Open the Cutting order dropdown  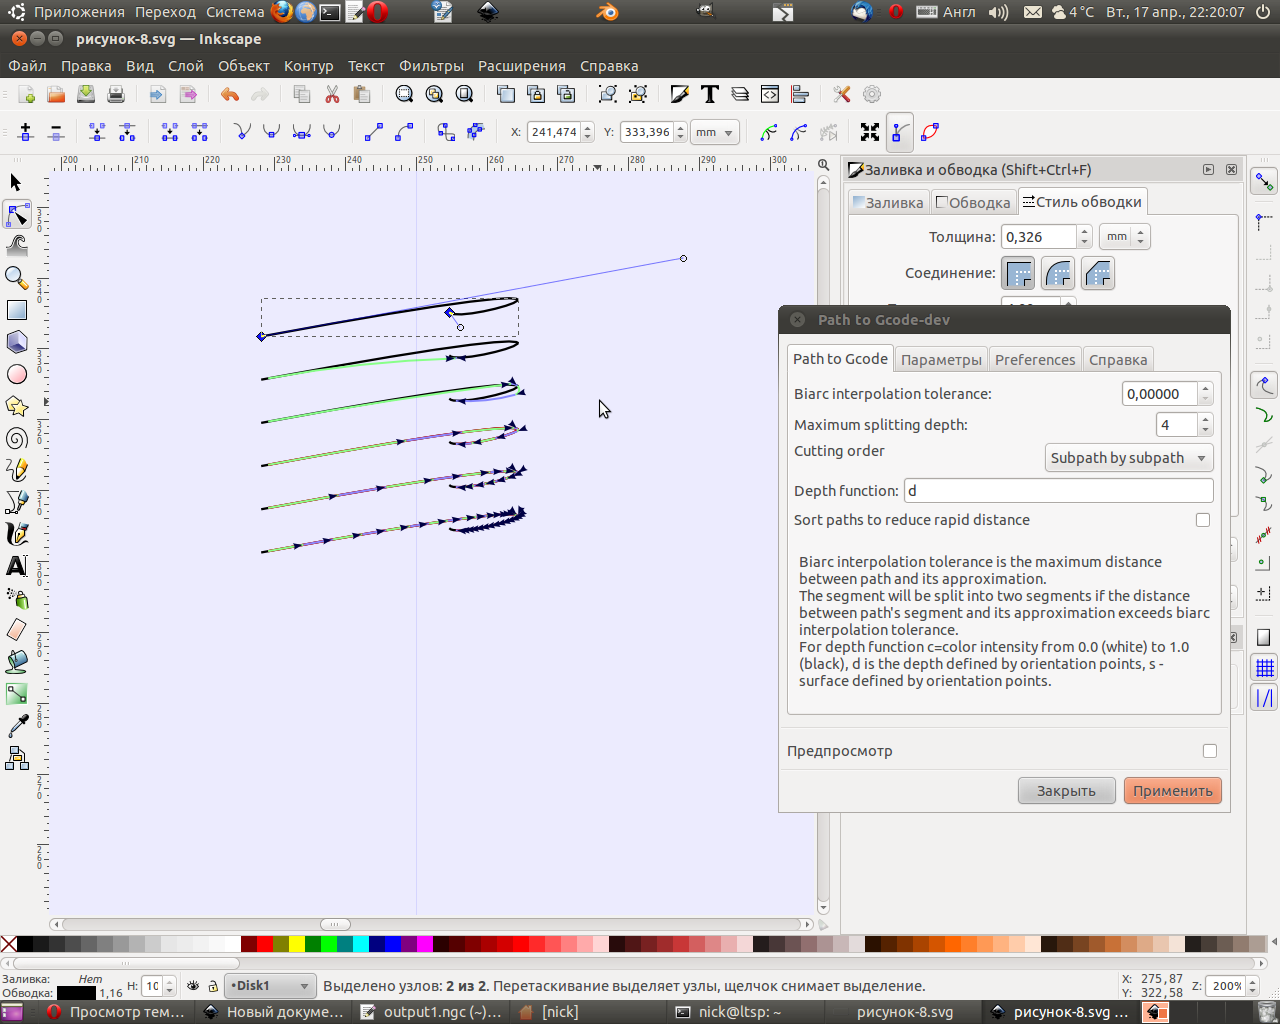click(1129, 458)
